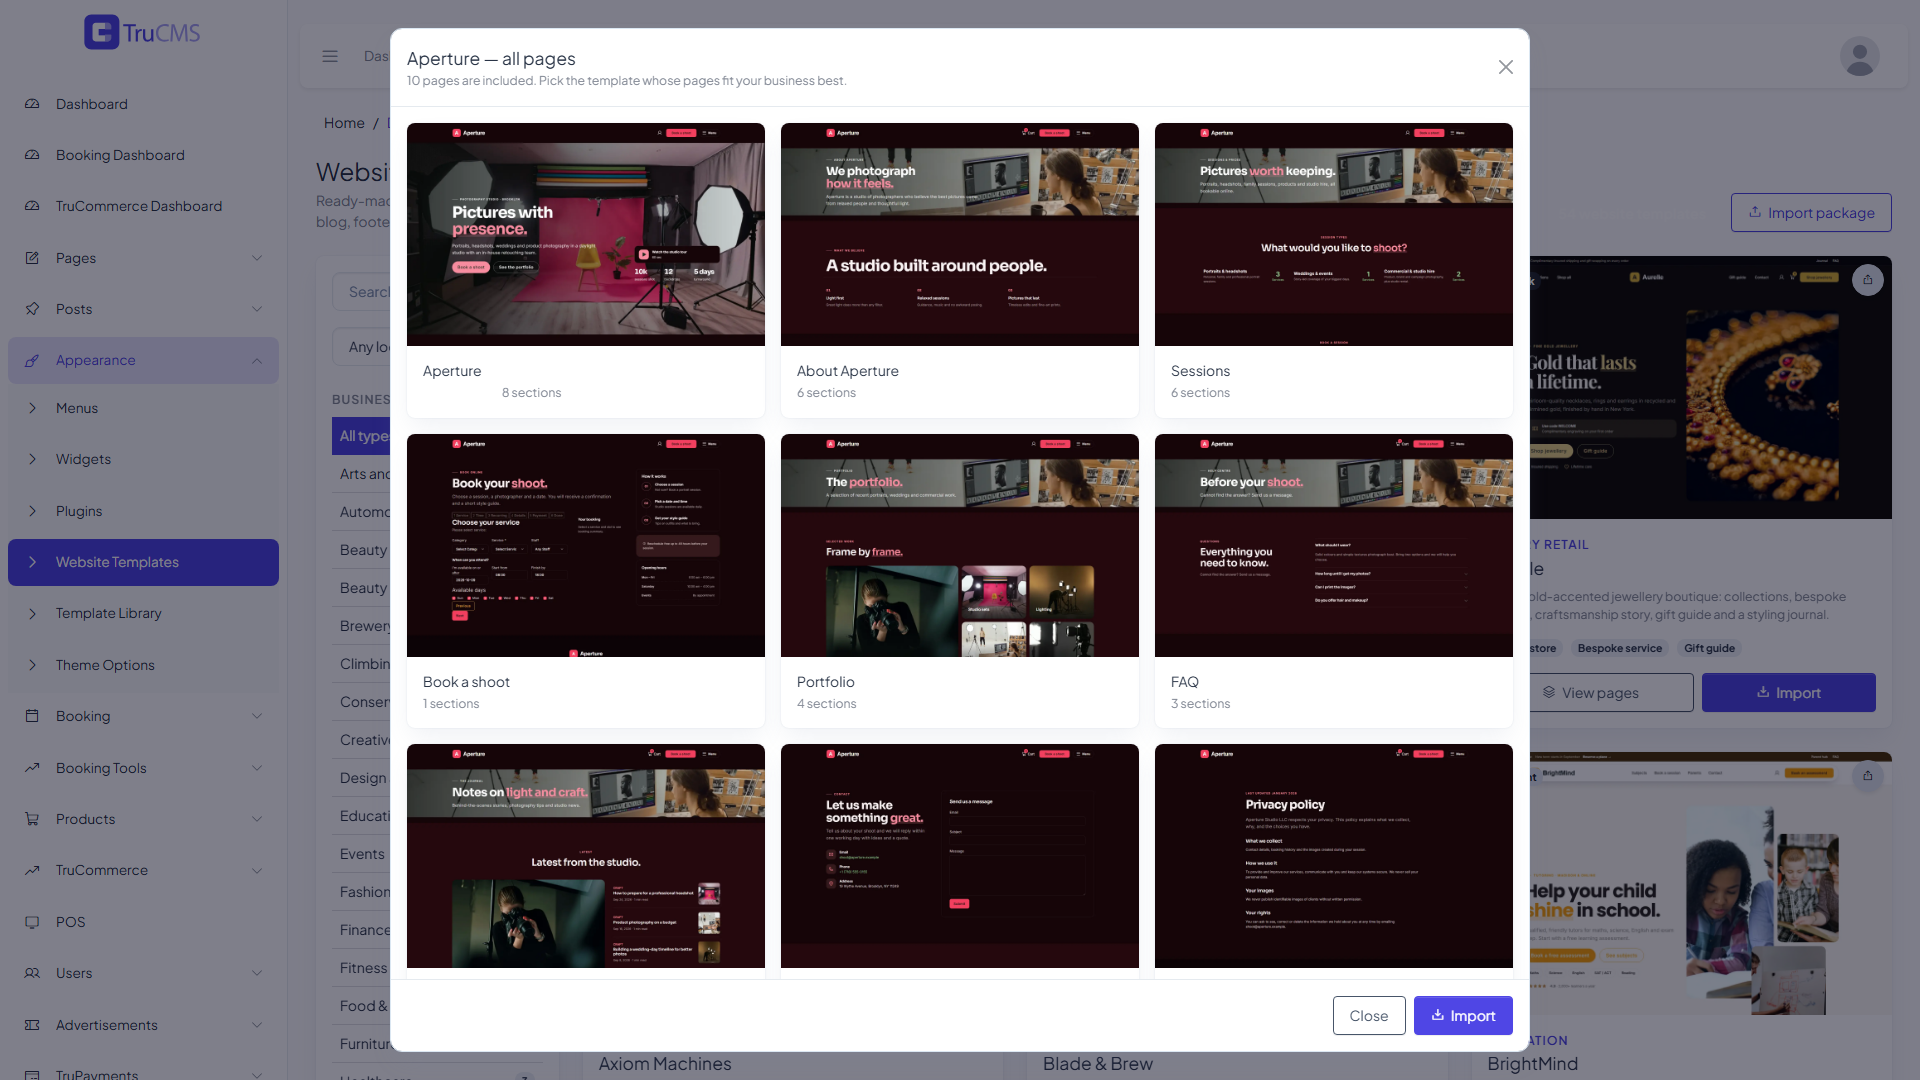Click the Pages edit icon in sidebar
Image resolution: width=1920 pixels, height=1080 pixels.
tap(32, 258)
